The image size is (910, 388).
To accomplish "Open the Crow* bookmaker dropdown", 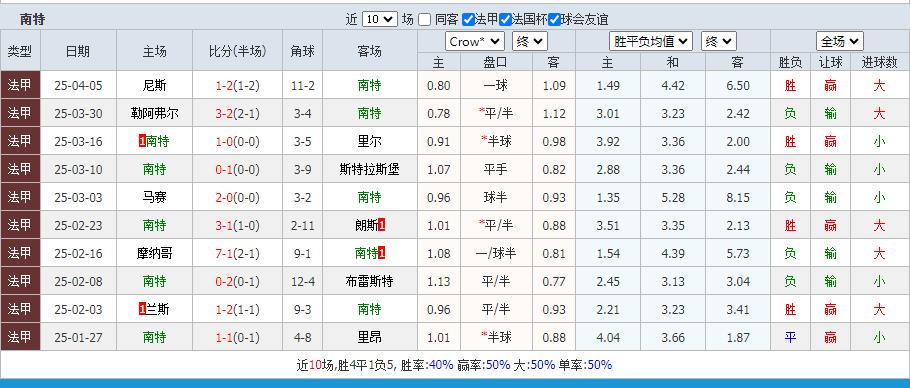I will 475,41.
